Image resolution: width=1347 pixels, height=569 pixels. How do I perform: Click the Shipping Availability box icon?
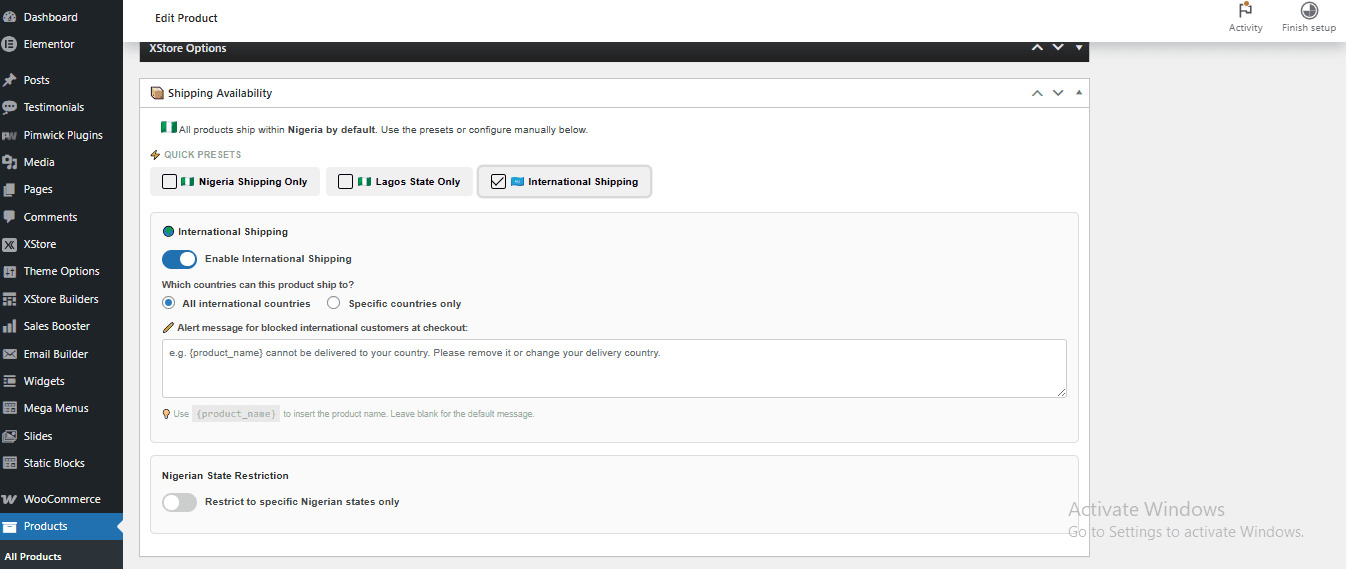pyautogui.click(x=157, y=93)
